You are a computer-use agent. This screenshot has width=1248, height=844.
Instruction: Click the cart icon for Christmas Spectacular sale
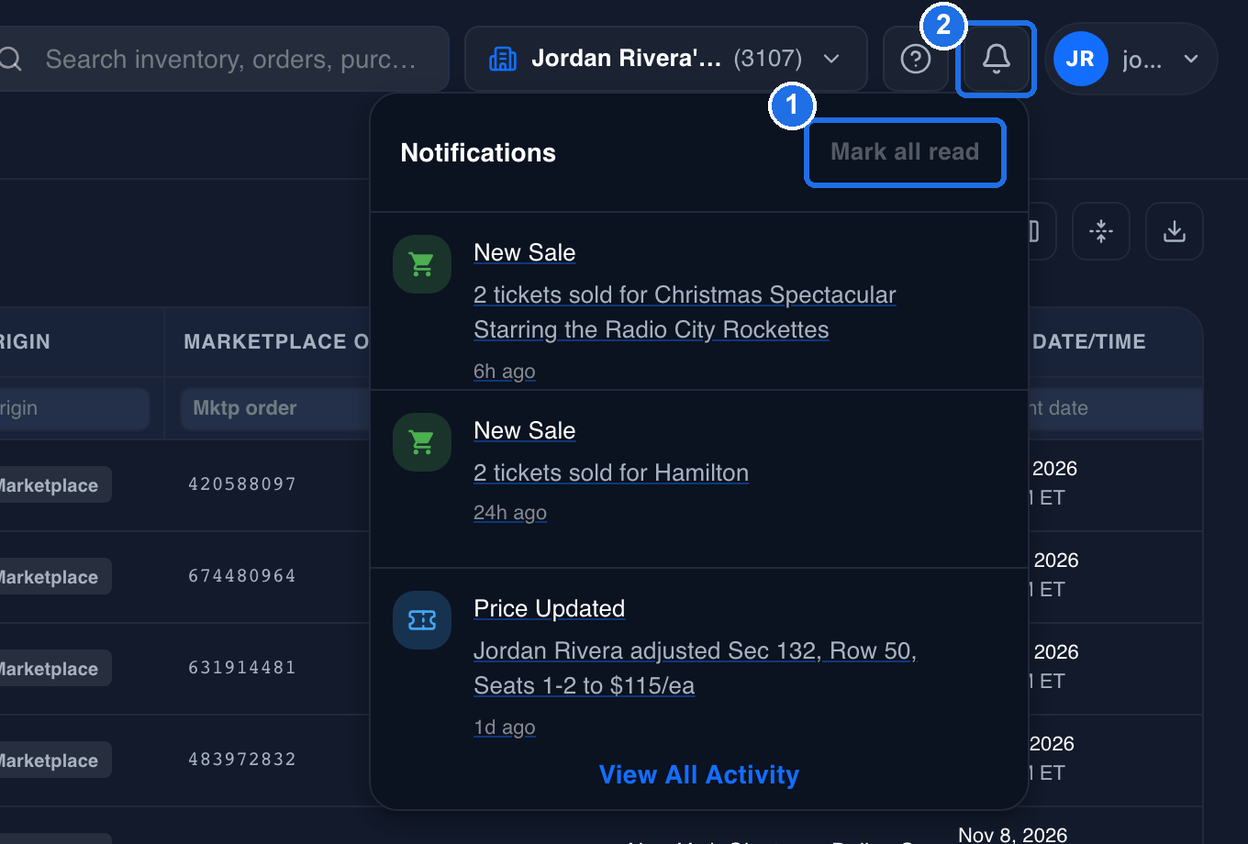422,264
